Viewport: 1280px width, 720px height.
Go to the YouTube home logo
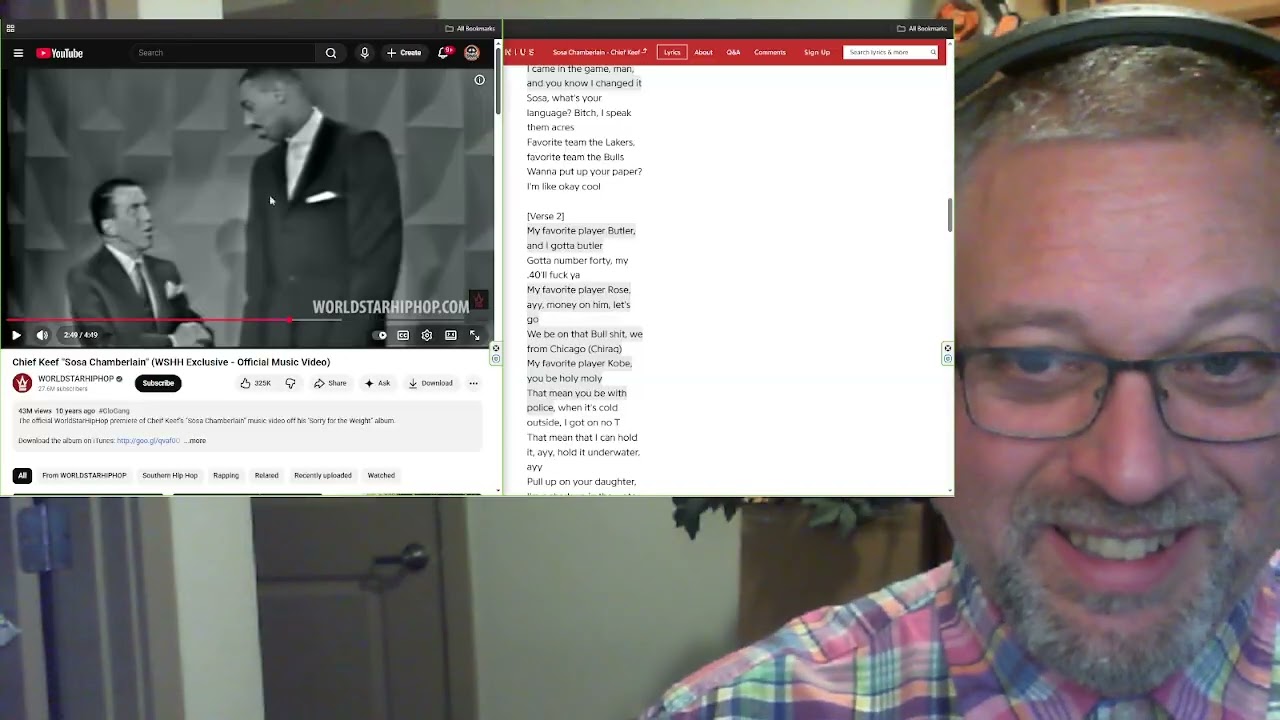point(60,53)
